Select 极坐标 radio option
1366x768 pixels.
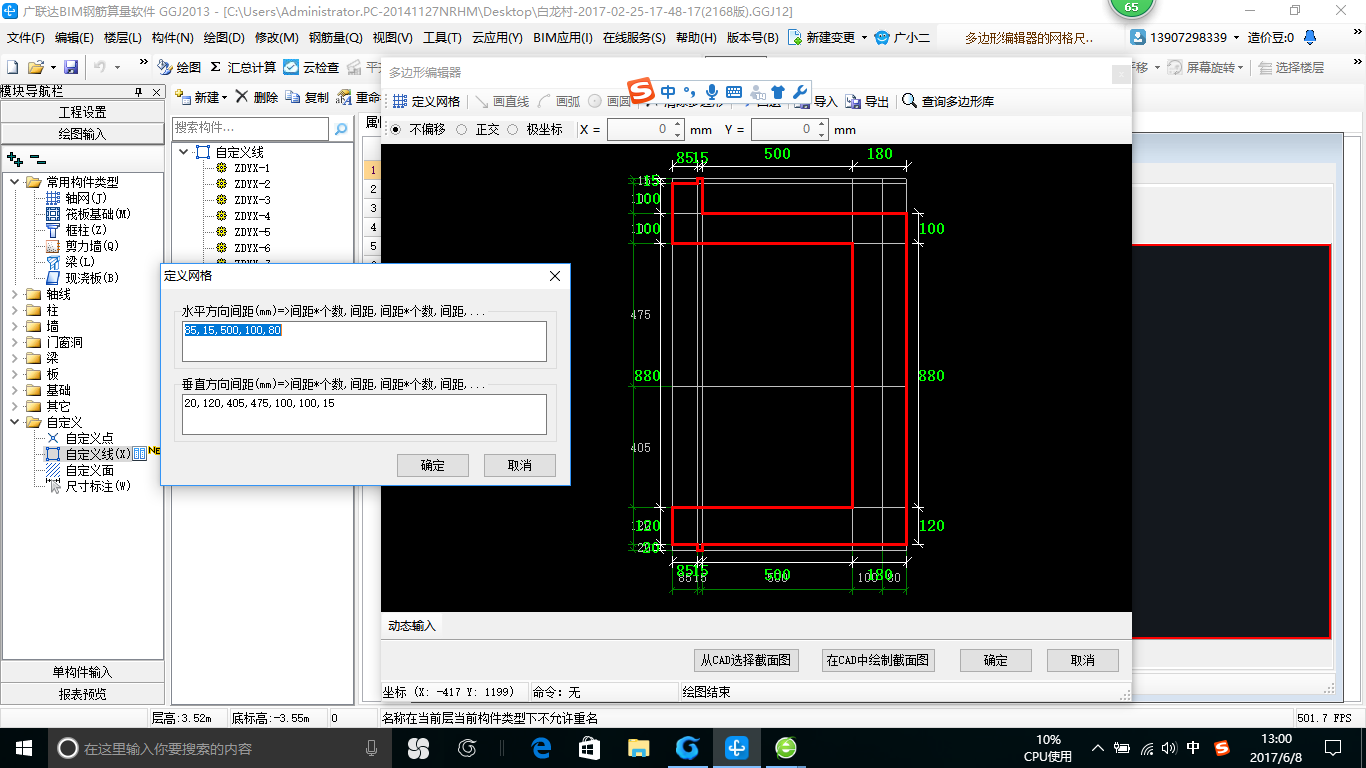click(513, 129)
